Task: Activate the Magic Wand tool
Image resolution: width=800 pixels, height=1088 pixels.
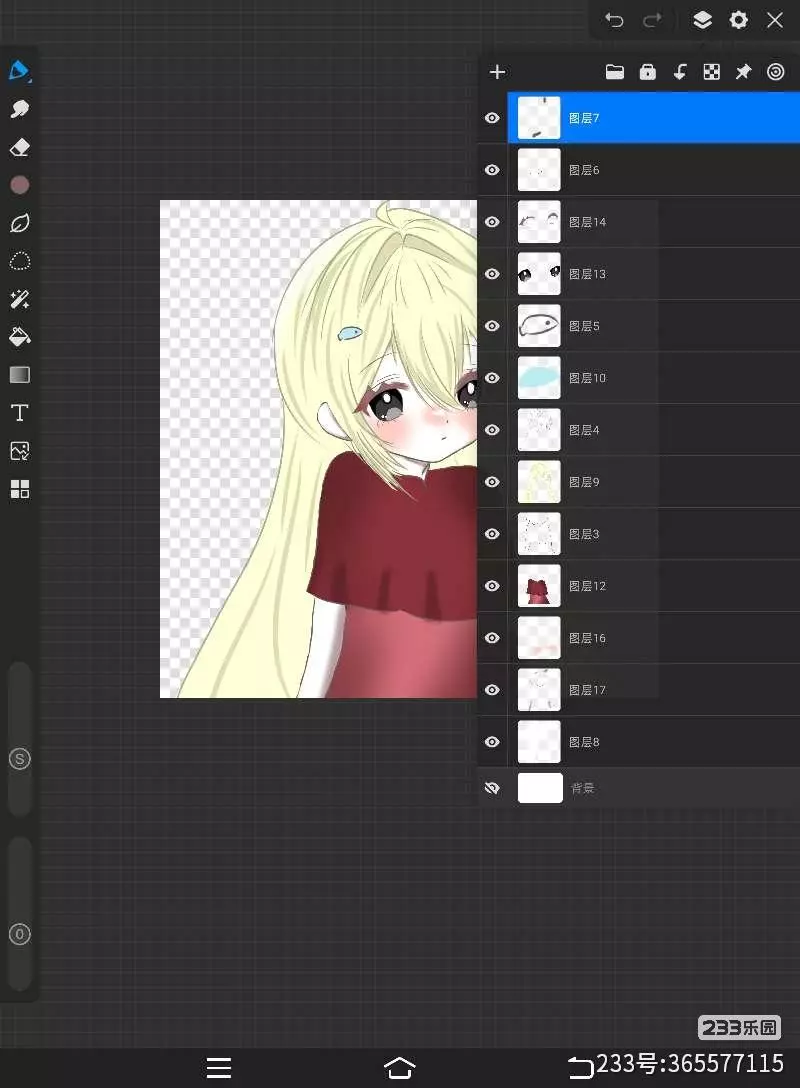Action: (x=20, y=299)
